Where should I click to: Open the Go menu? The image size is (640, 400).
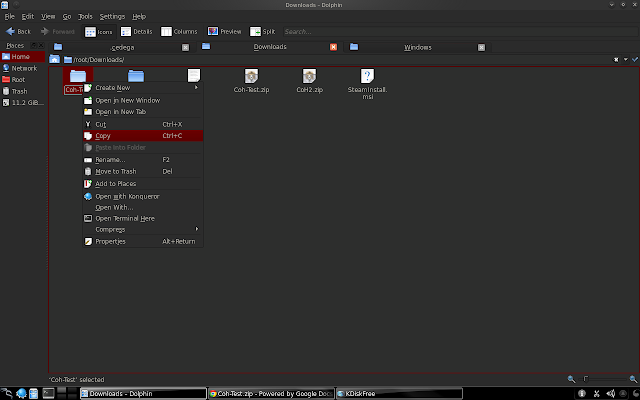tap(67, 16)
